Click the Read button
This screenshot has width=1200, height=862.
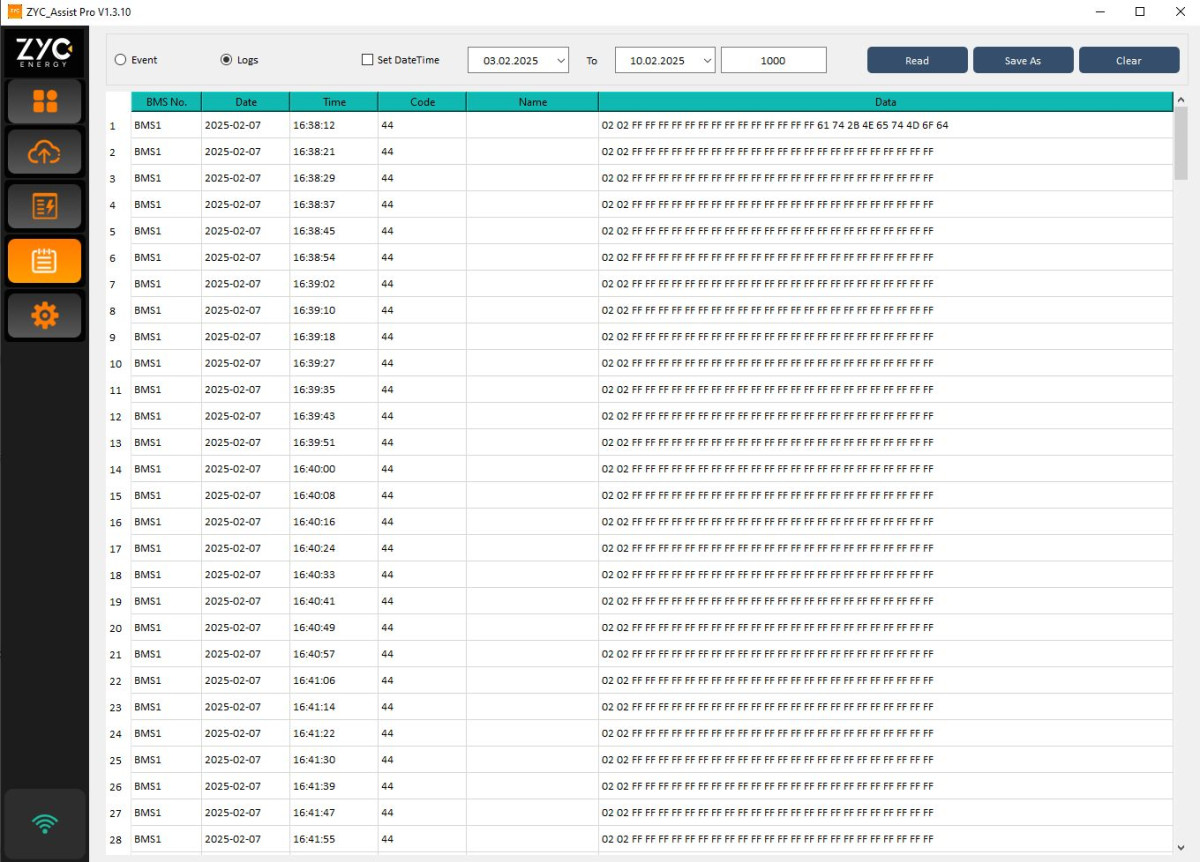[917, 60]
